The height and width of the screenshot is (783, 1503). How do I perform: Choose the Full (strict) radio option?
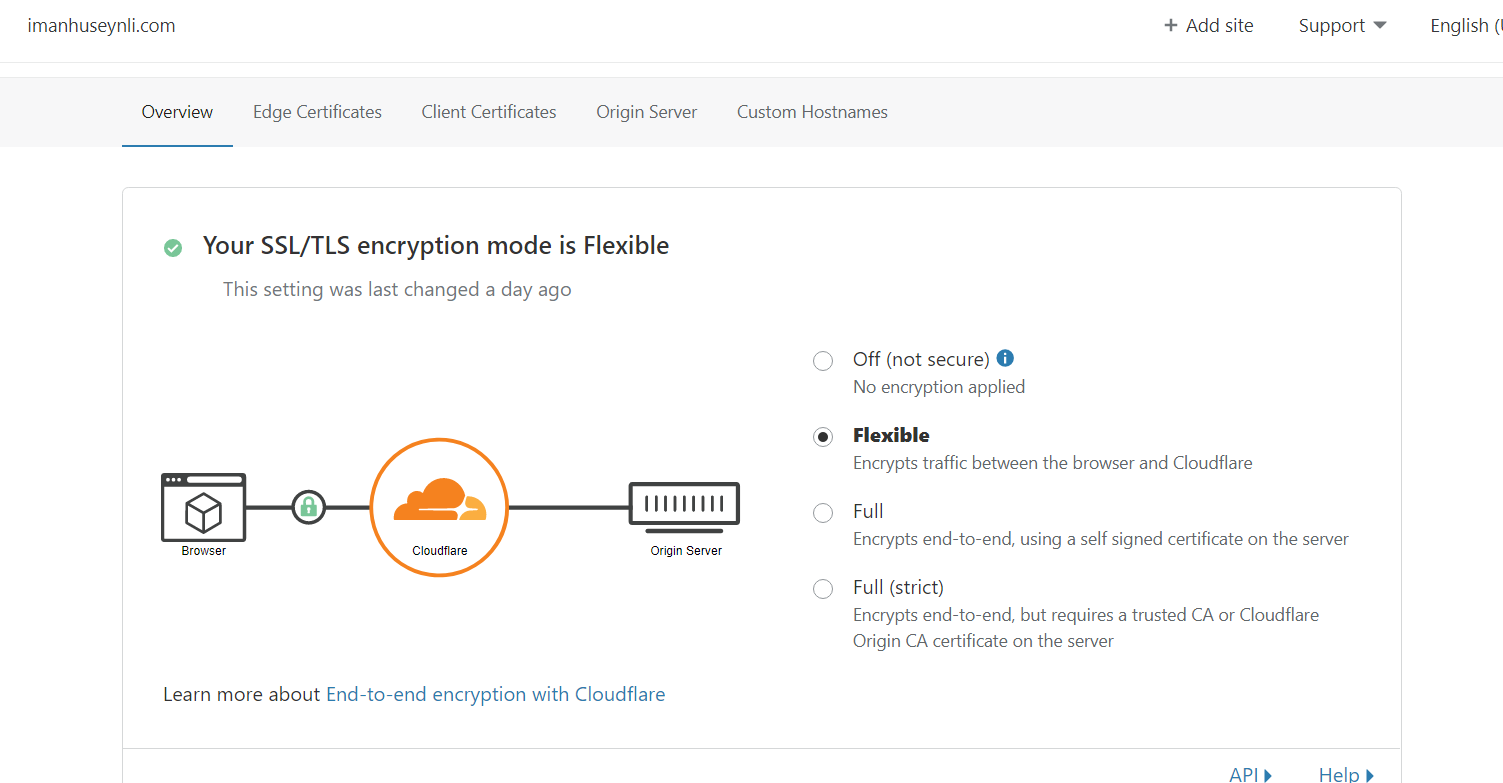[823, 589]
